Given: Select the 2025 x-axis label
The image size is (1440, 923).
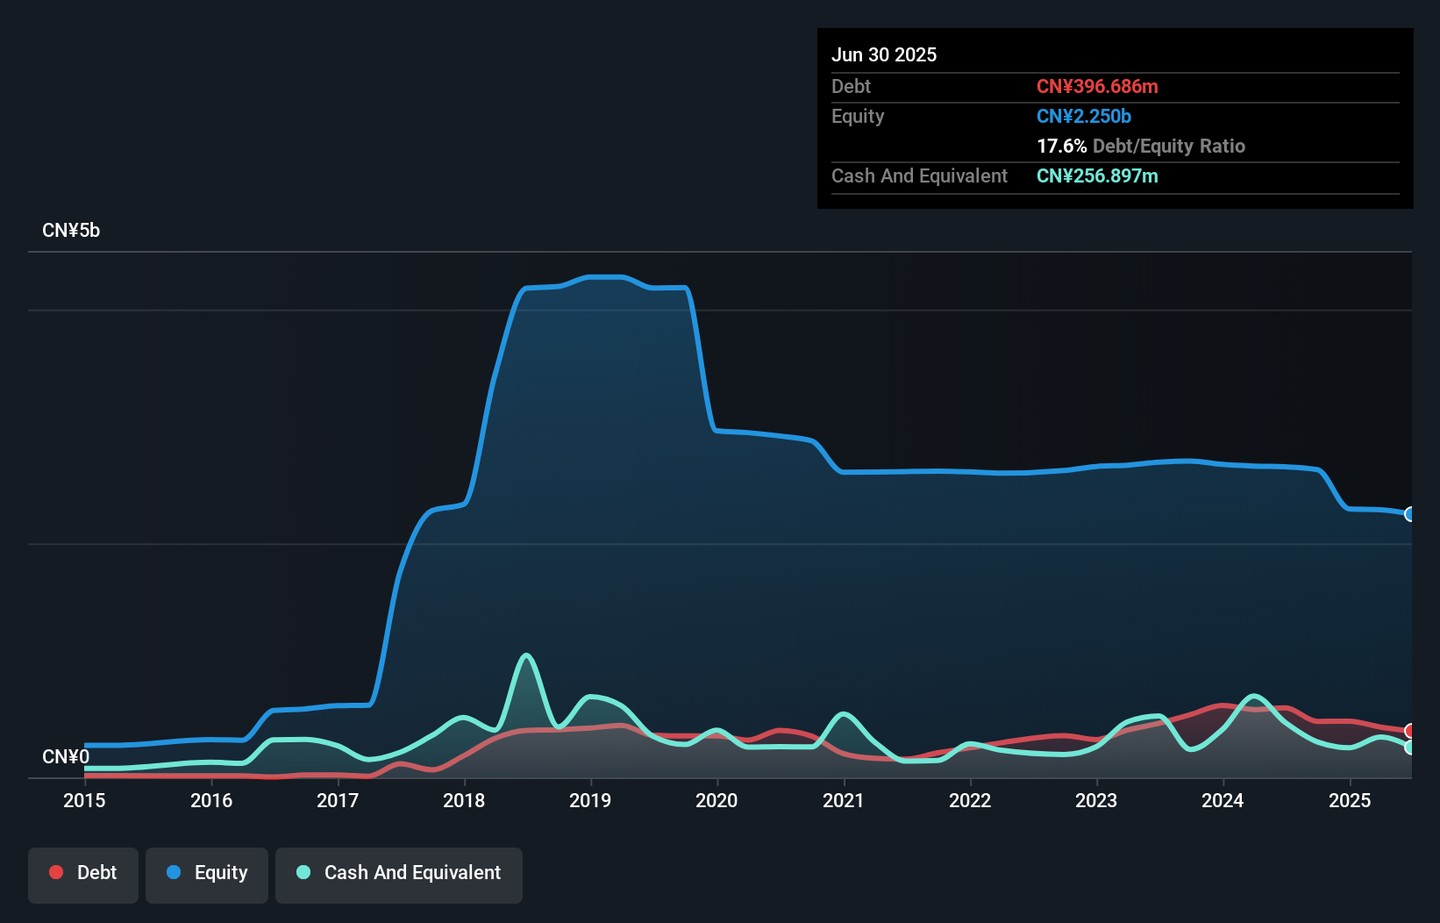Looking at the screenshot, I should (x=1349, y=800).
